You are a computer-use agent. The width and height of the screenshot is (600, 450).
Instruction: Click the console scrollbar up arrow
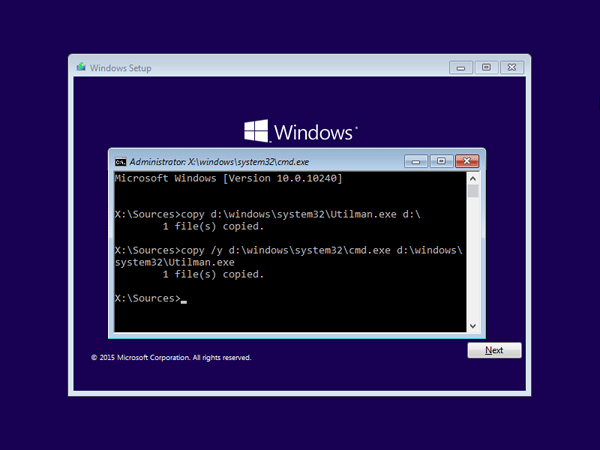click(473, 177)
